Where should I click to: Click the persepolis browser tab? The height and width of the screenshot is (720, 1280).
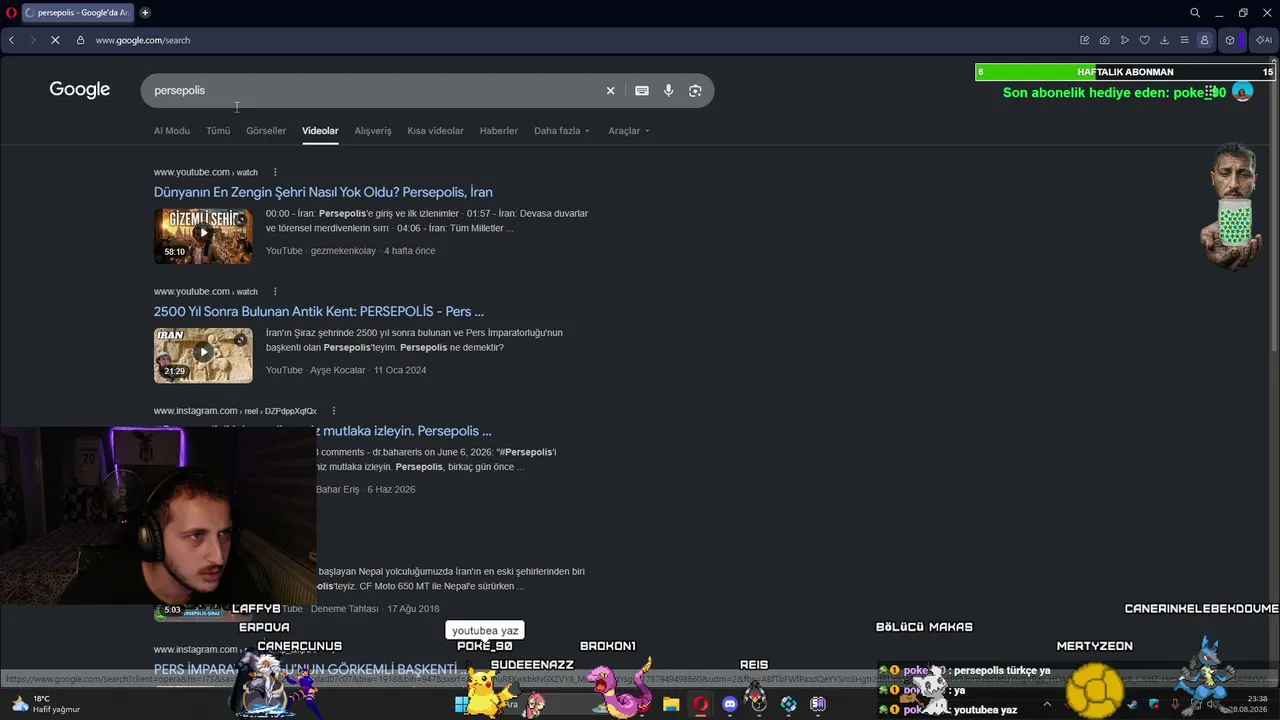coord(76,13)
